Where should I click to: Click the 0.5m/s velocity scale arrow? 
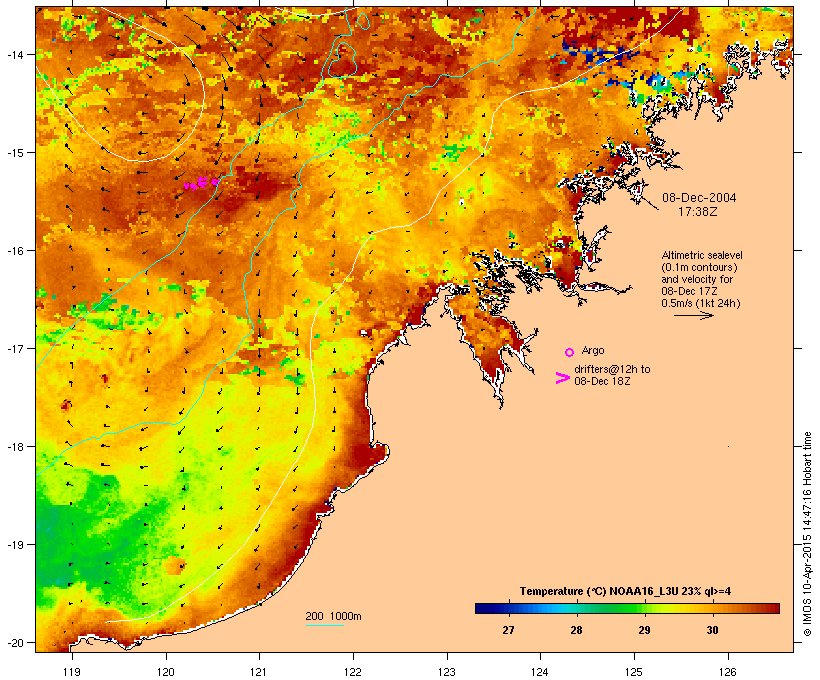[x=693, y=315]
